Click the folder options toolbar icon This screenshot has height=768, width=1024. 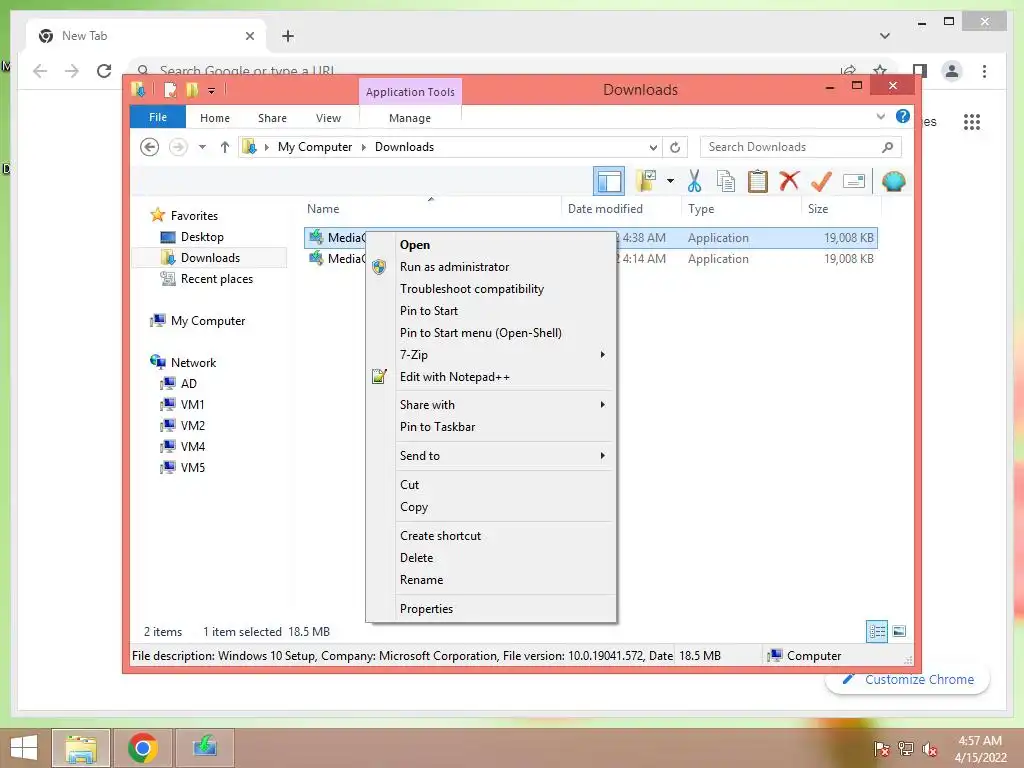coord(647,181)
